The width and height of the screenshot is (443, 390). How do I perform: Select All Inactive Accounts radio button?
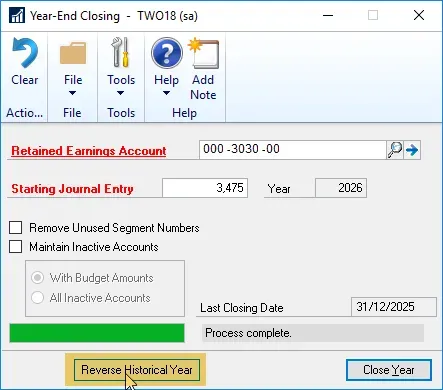click(x=37, y=297)
